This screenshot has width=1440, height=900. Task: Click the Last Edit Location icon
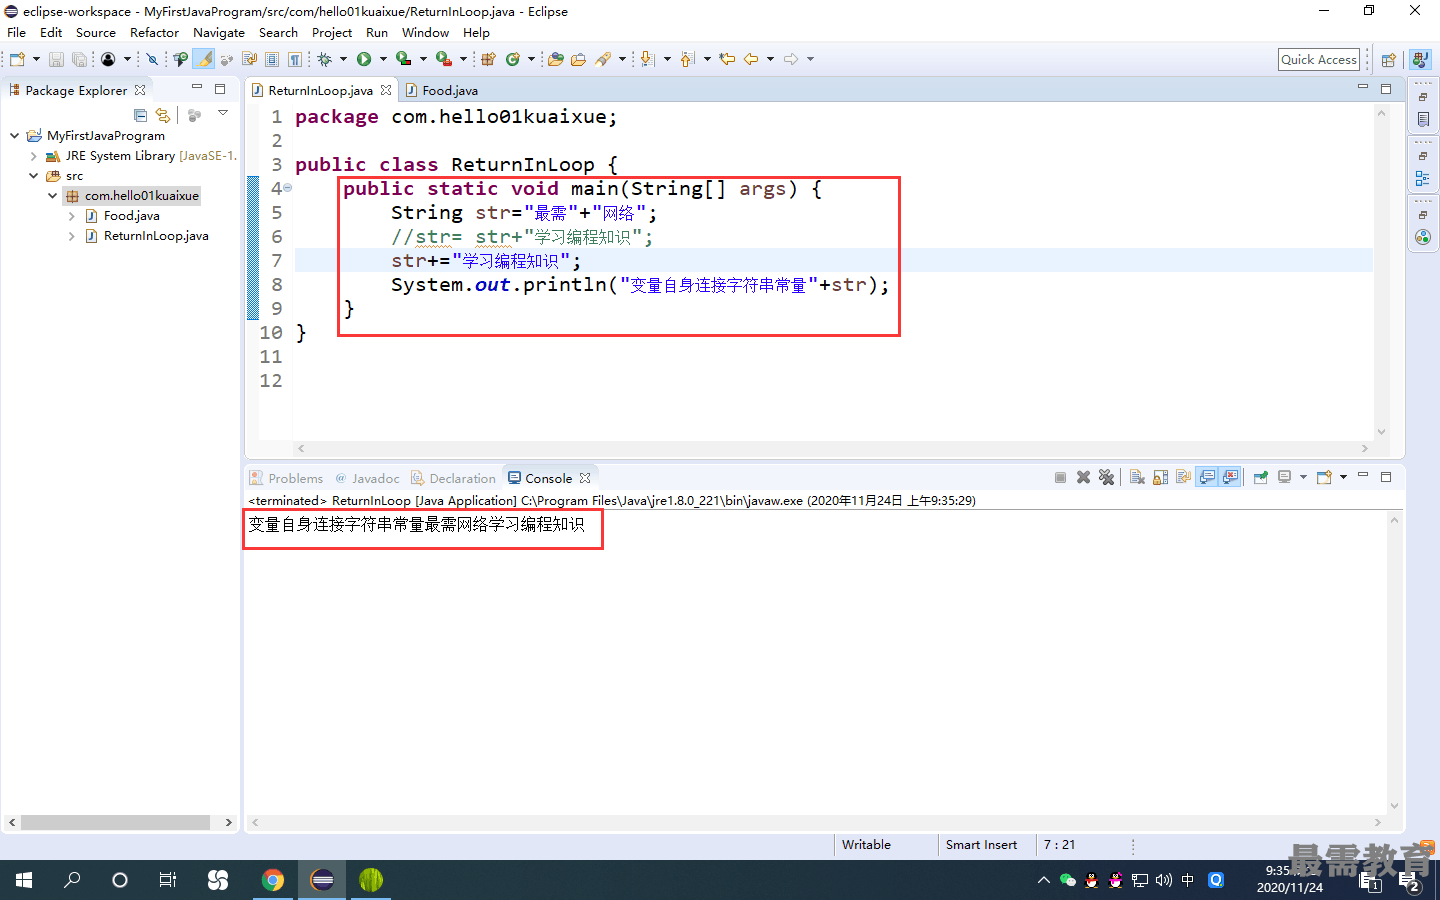point(727,59)
